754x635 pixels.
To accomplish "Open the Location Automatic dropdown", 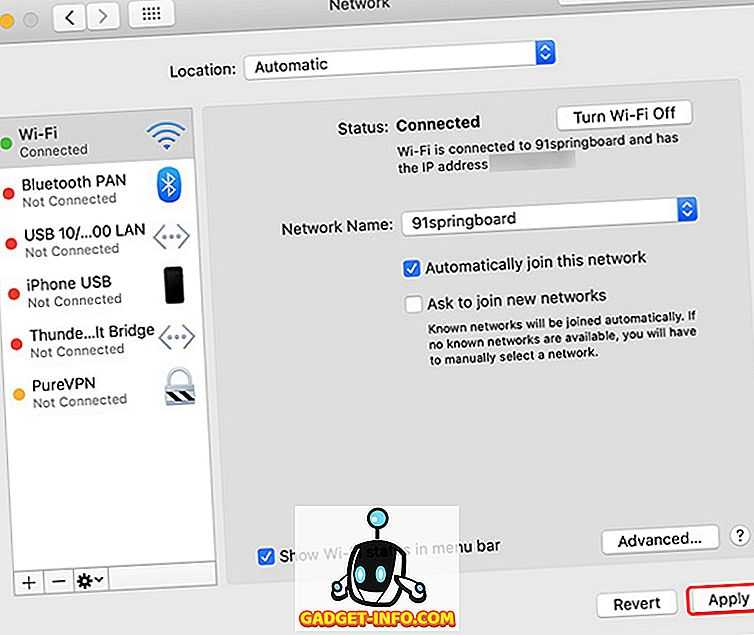I will [400, 60].
